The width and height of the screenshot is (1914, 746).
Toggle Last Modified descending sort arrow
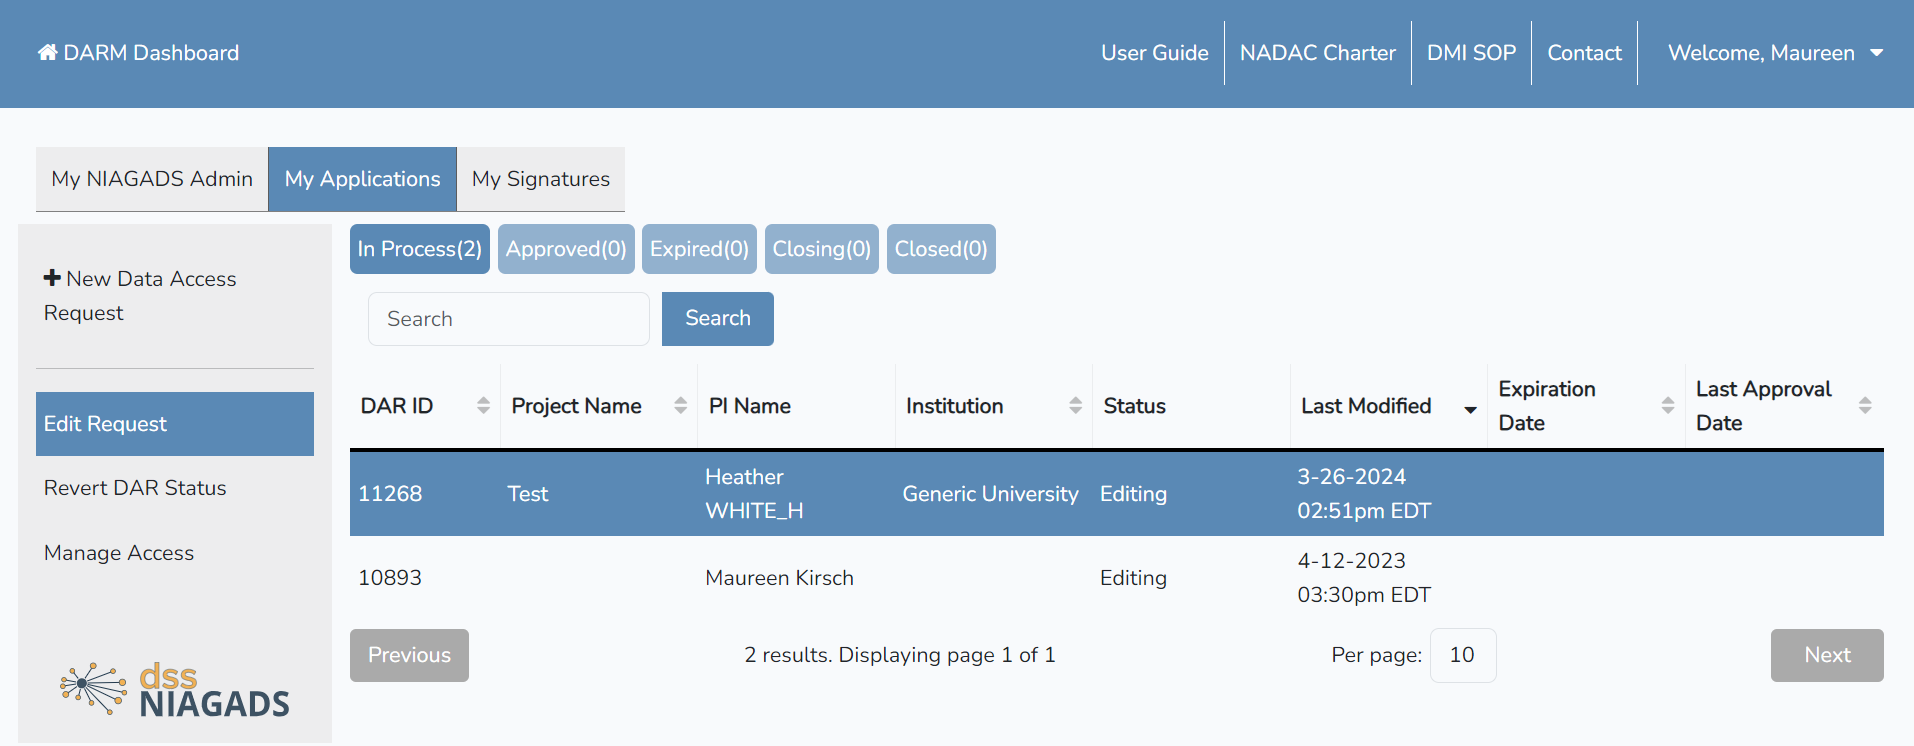1470,409
